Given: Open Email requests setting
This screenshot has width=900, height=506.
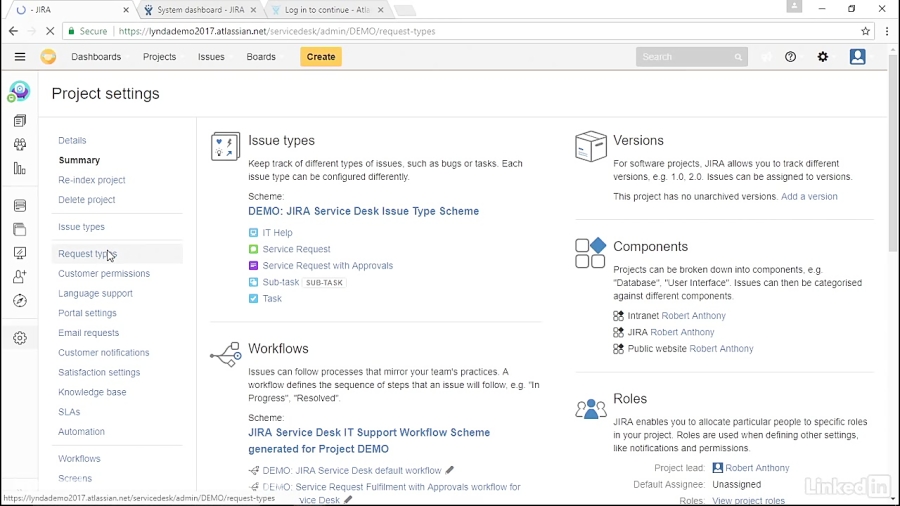Looking at the screenshot, I should coord(88,333).
